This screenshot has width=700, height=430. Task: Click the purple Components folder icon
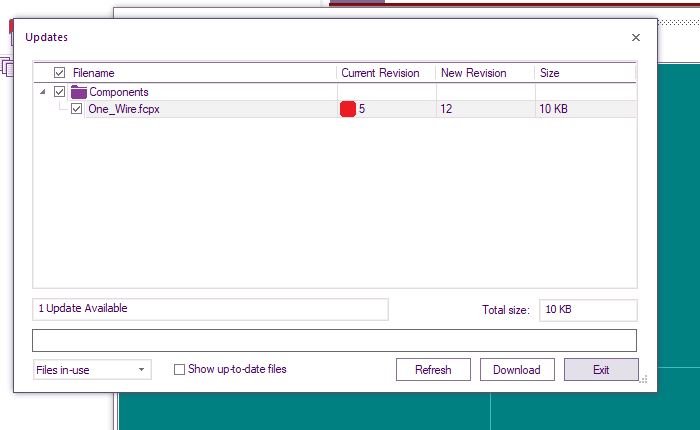click(x=78, y=92)
